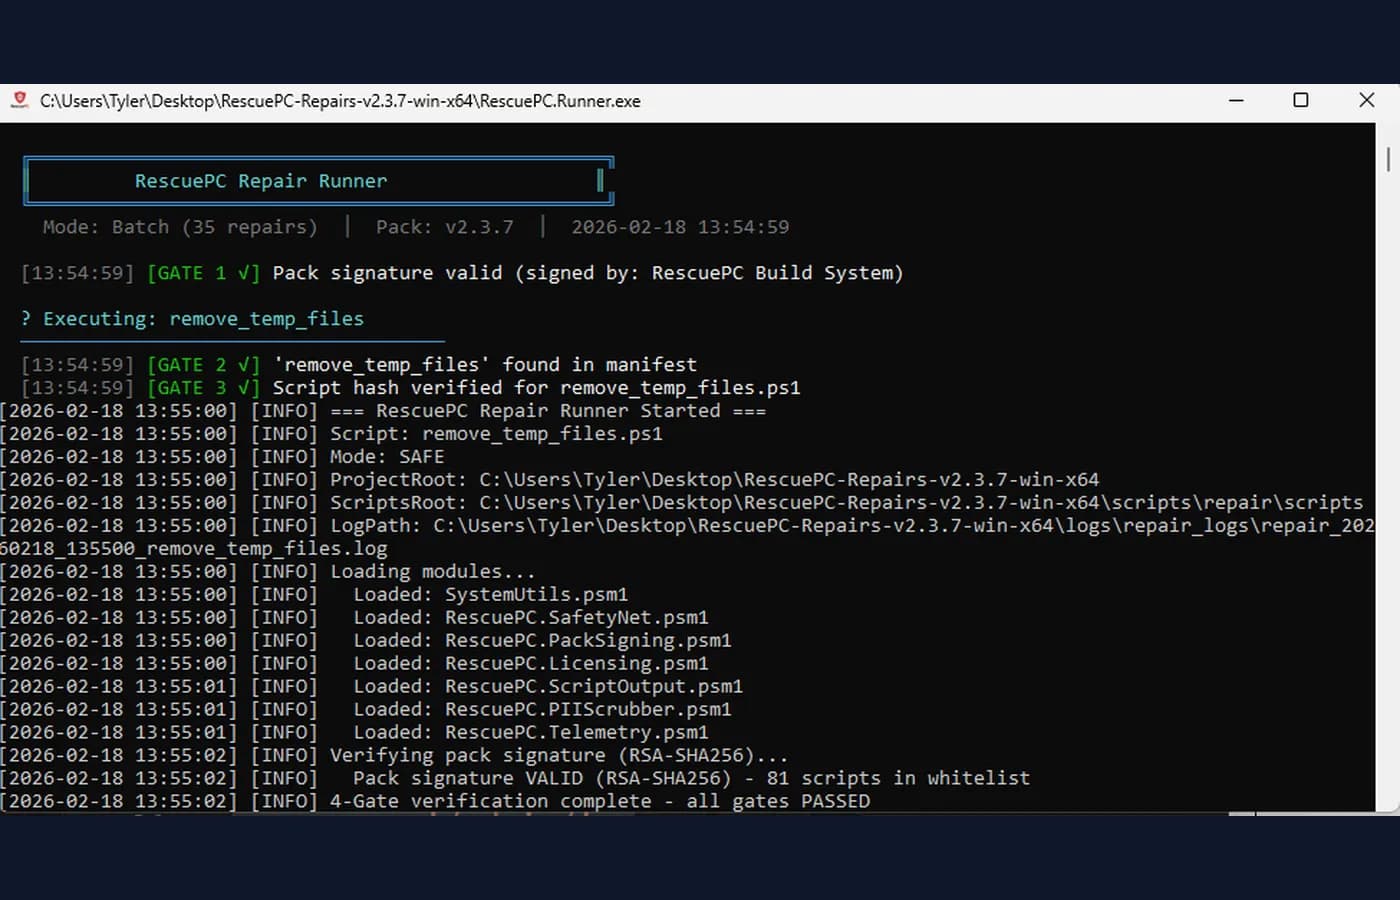Click the console vertical scrollbar thumb

1388,159
